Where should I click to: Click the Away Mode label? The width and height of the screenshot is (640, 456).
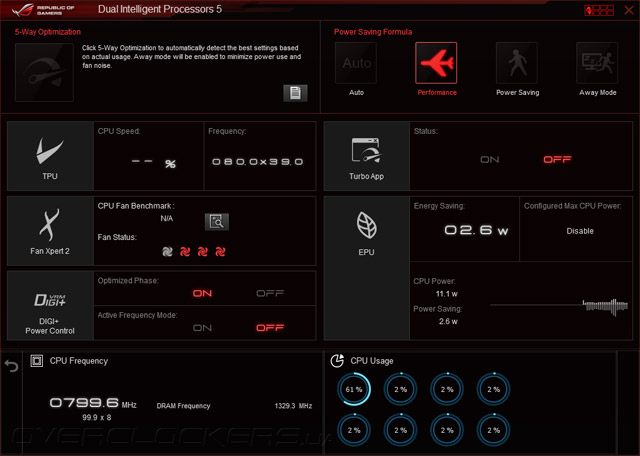coord(598,93)
